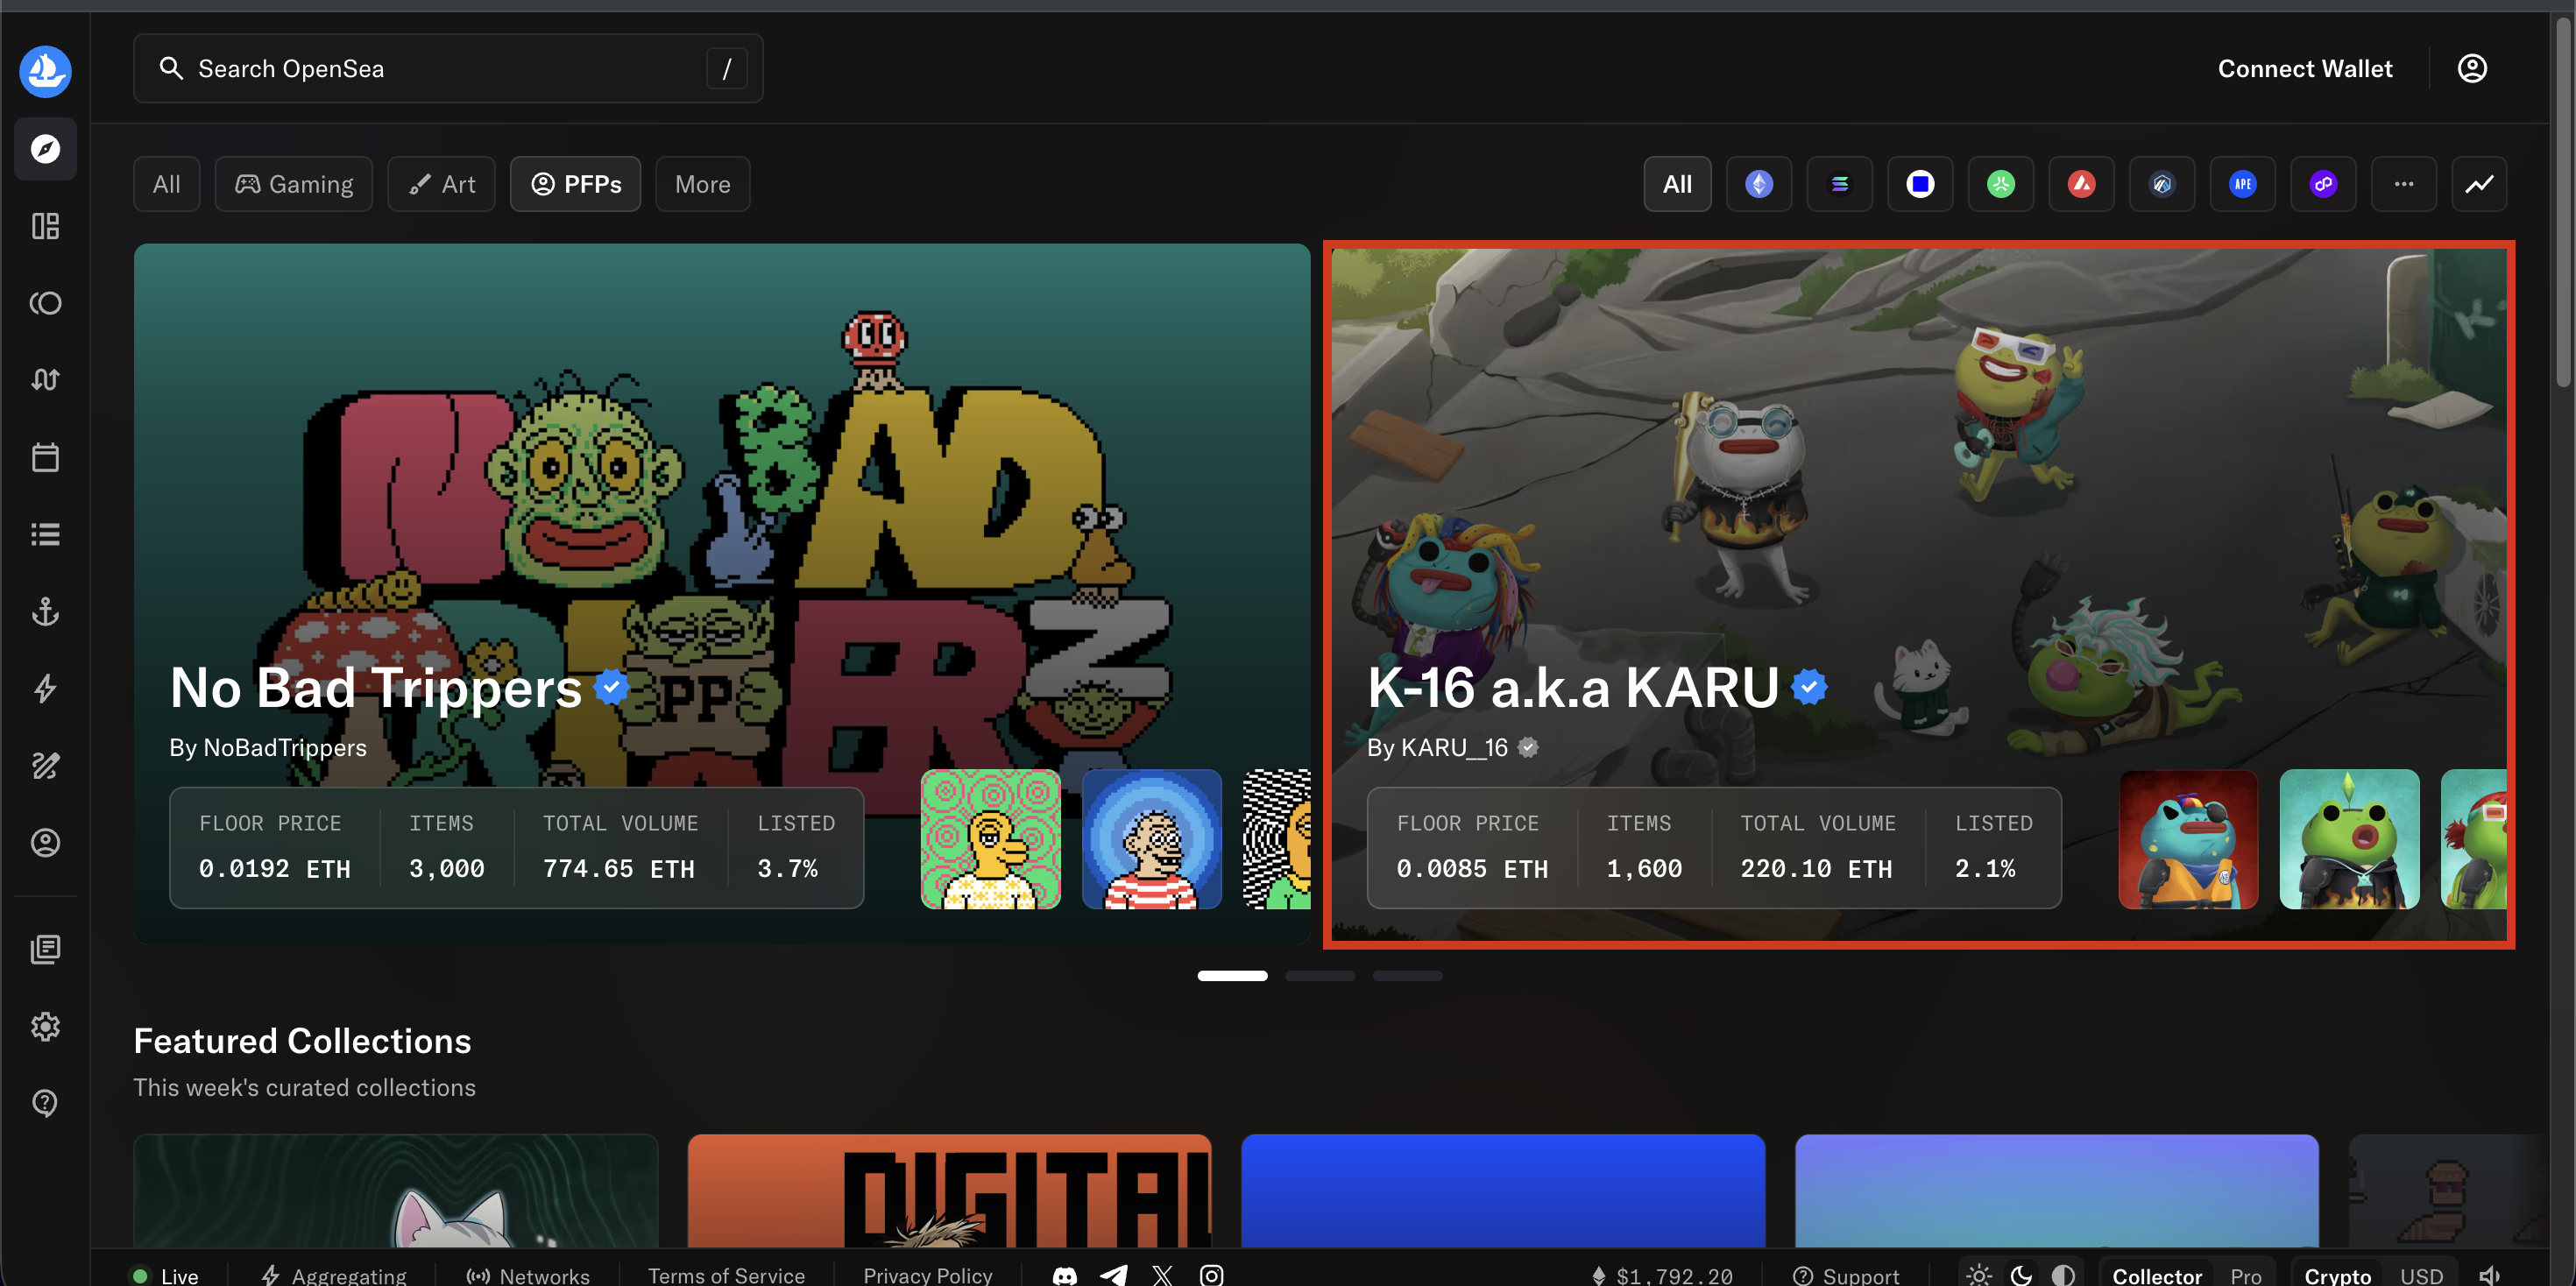Click the OpenSea sailboat logo

pyautogui.click(x=45, y=70)
